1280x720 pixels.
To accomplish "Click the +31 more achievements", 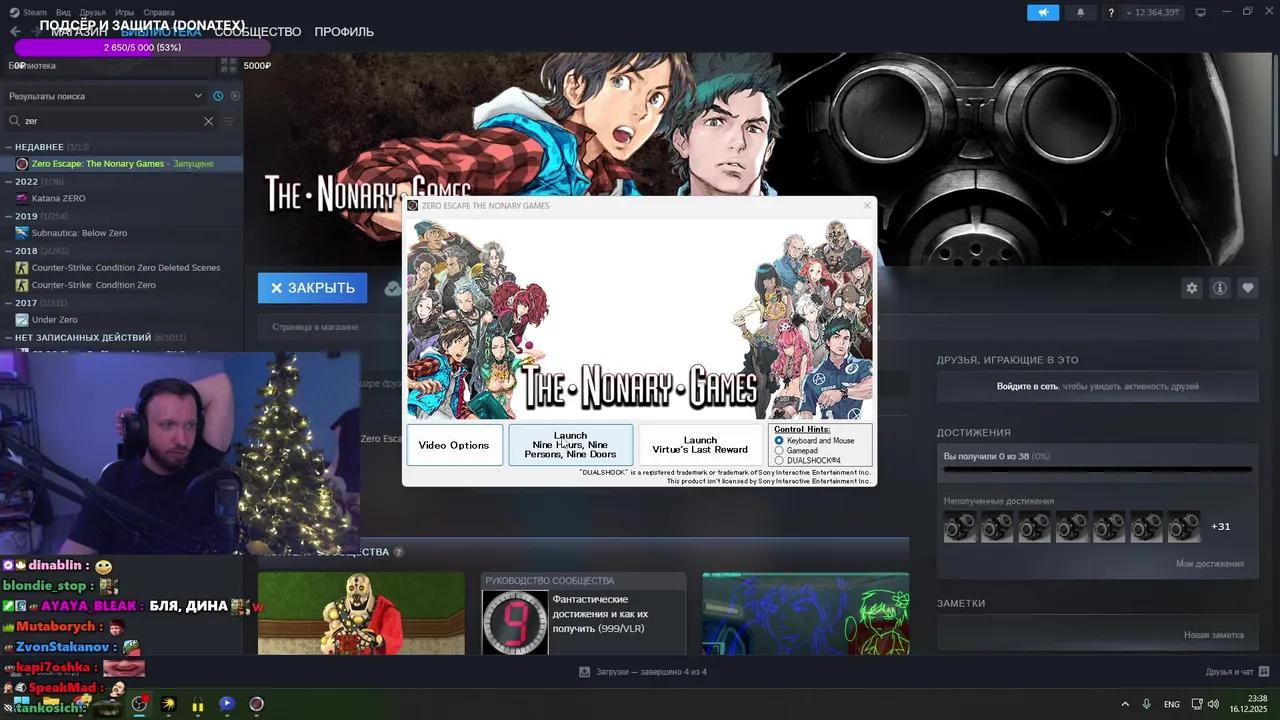I will pyautogui.click(x=1220, y=526).
